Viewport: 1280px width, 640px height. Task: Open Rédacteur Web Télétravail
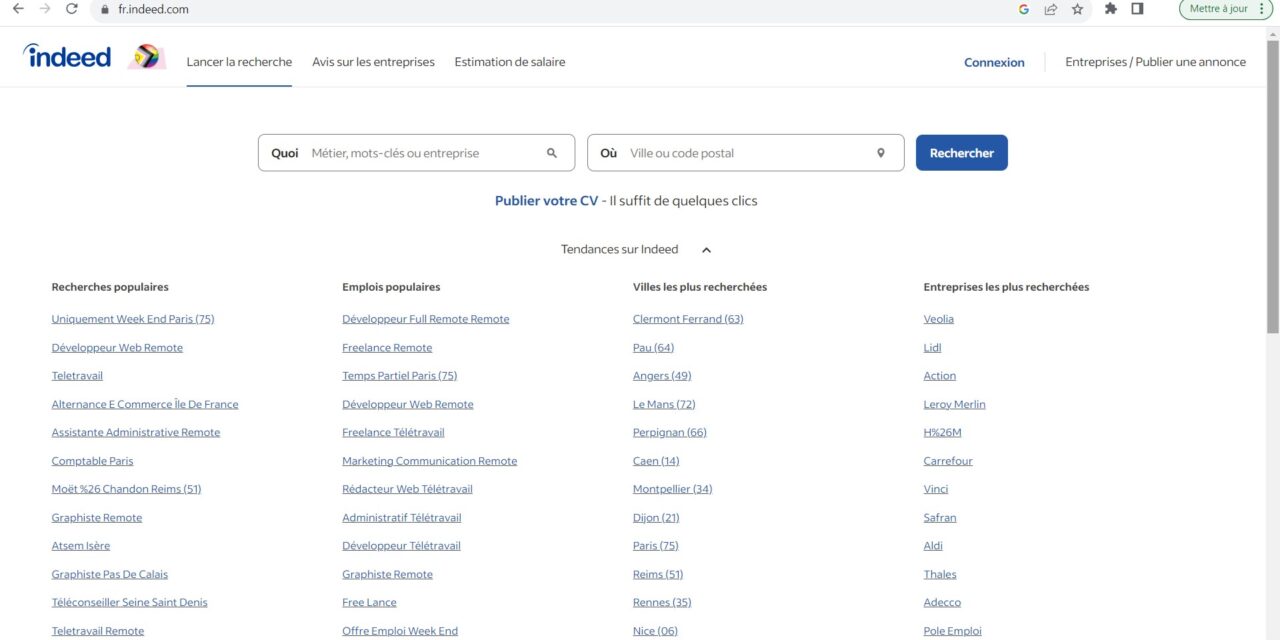tap(407, 489)
